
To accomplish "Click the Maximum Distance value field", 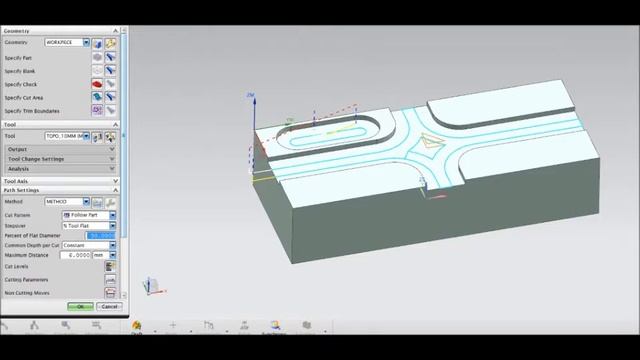I will click(x=76, y=255).
